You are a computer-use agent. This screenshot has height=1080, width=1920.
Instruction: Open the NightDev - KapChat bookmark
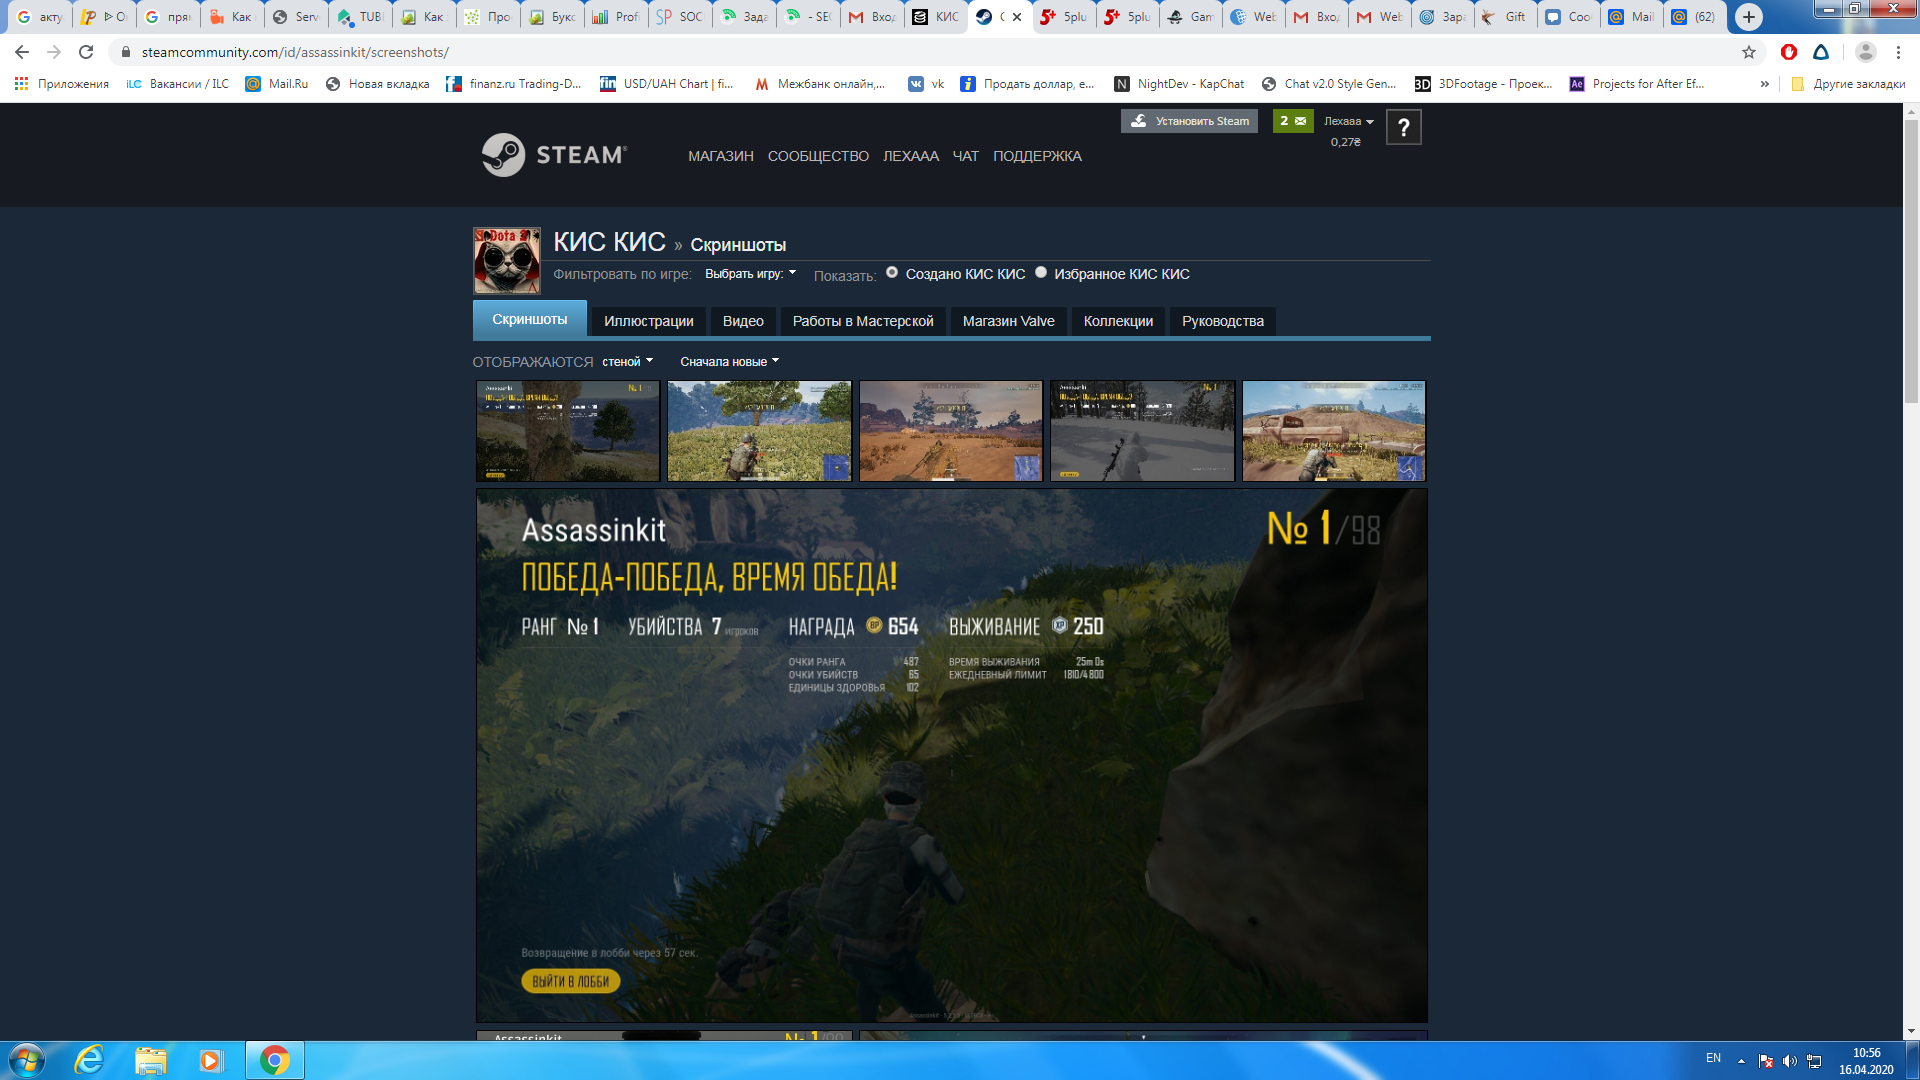pos(1179,84)
